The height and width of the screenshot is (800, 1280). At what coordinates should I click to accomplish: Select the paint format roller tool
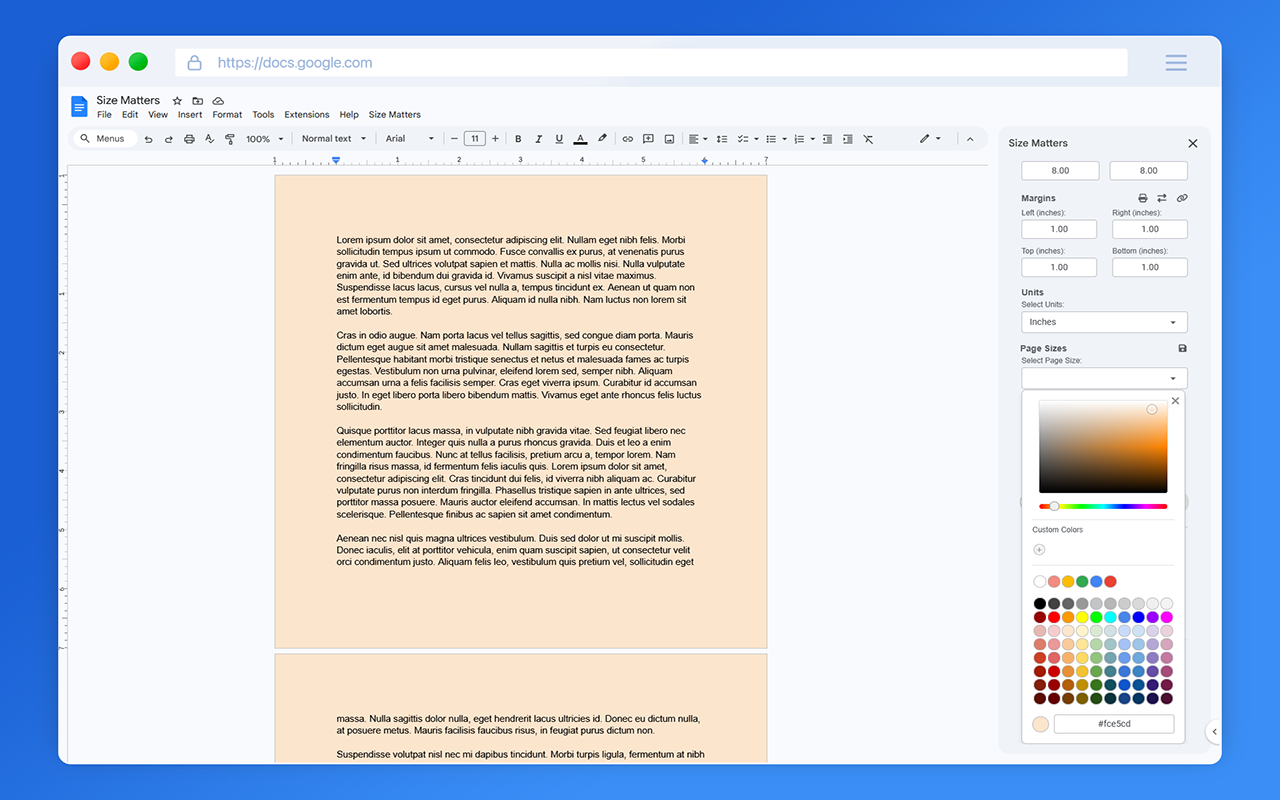tap(230, 139)
